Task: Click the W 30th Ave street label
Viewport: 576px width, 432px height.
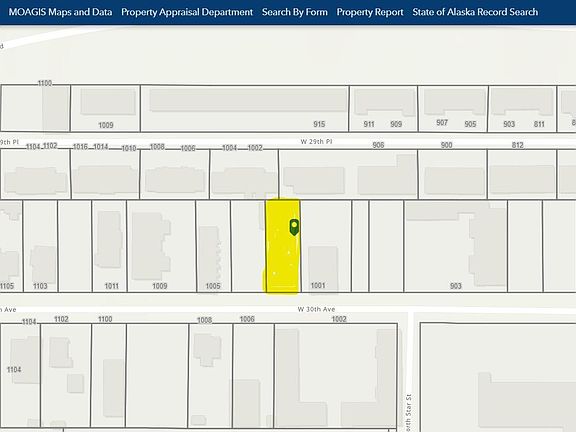Action: 316,309
